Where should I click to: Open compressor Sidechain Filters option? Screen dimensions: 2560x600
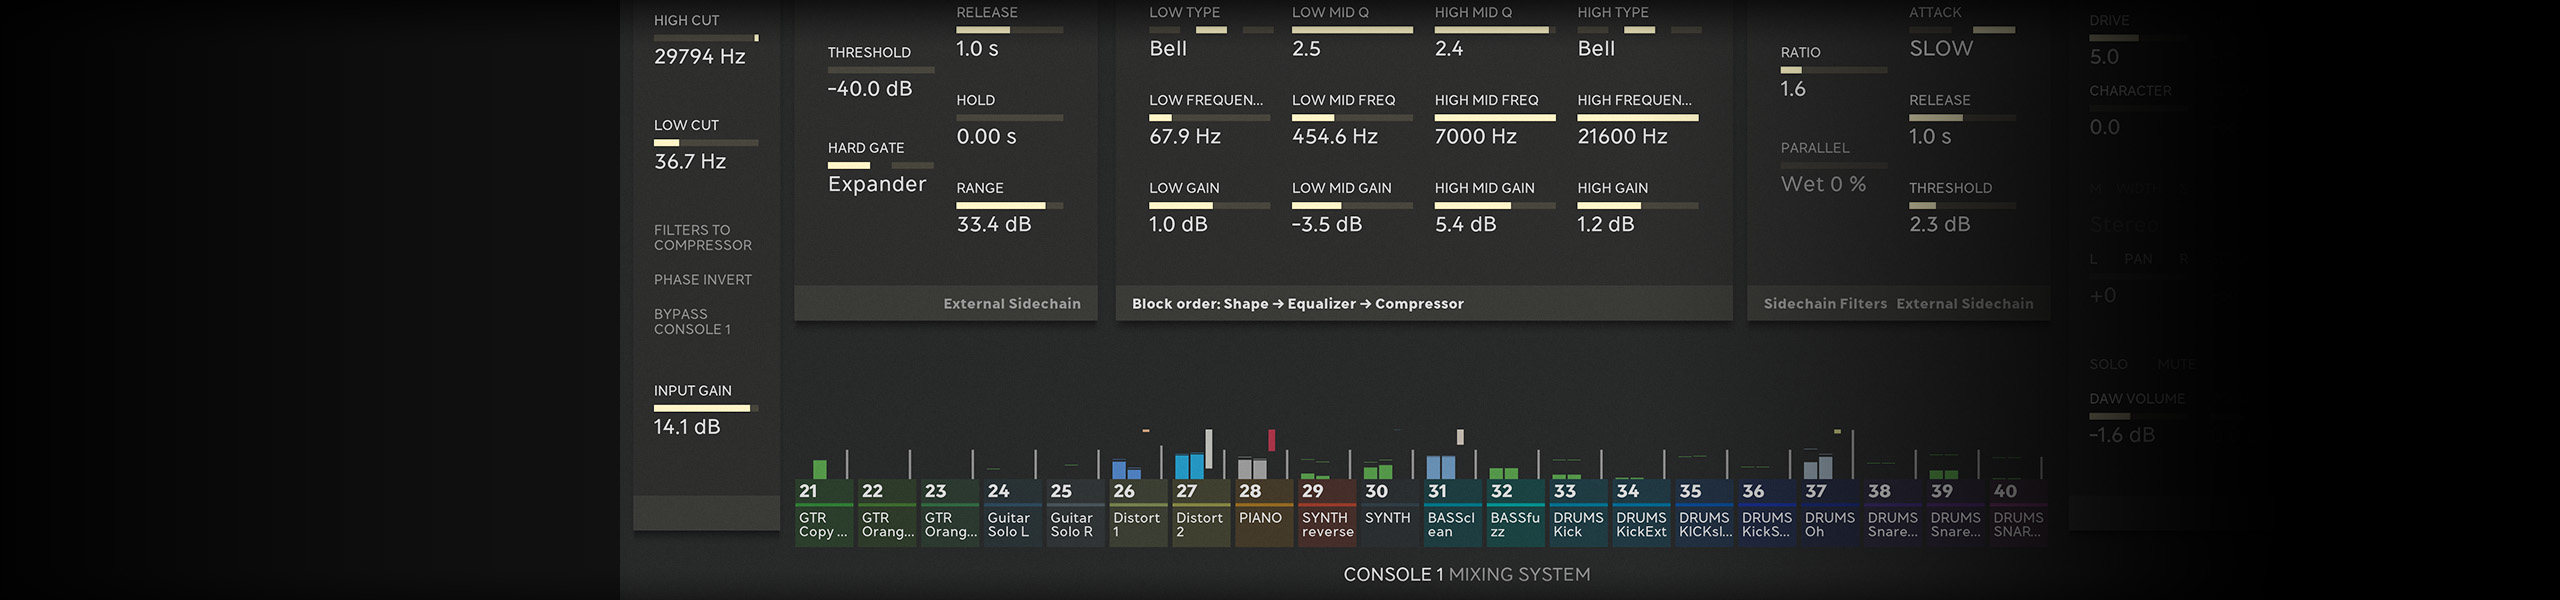pyautogui.click(x=1824, y=304)
